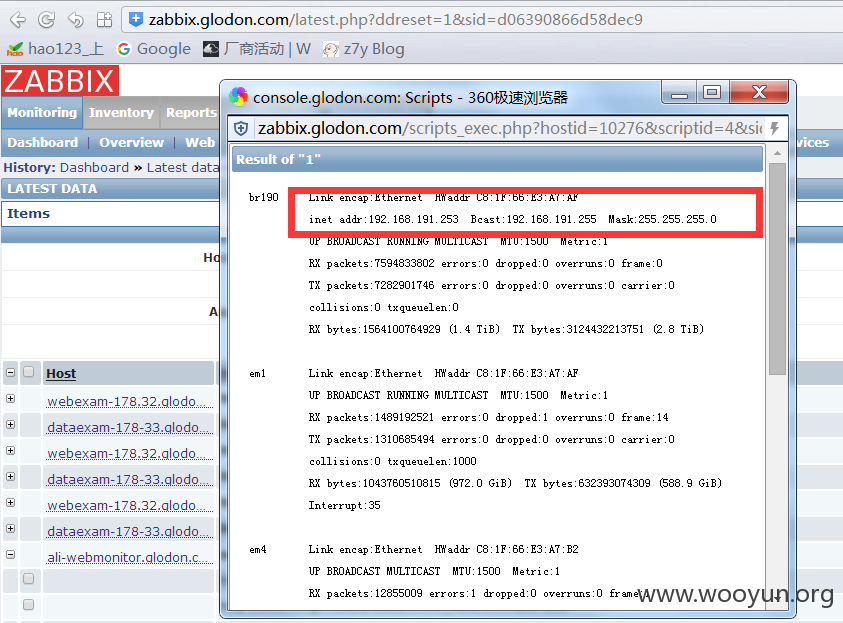This screenshot has width=843, height=623.
Task: Collapse ali-webmonitor.glodon host row
Action: coord(10,554)
